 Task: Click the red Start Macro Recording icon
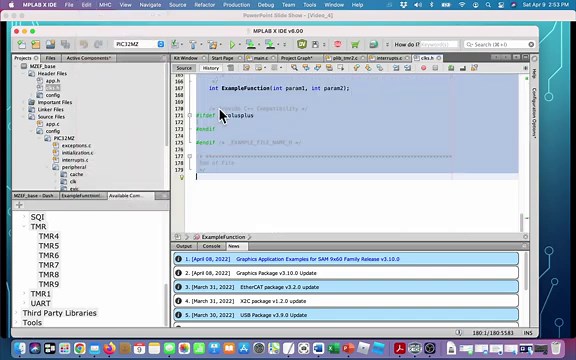click(424, 68)
